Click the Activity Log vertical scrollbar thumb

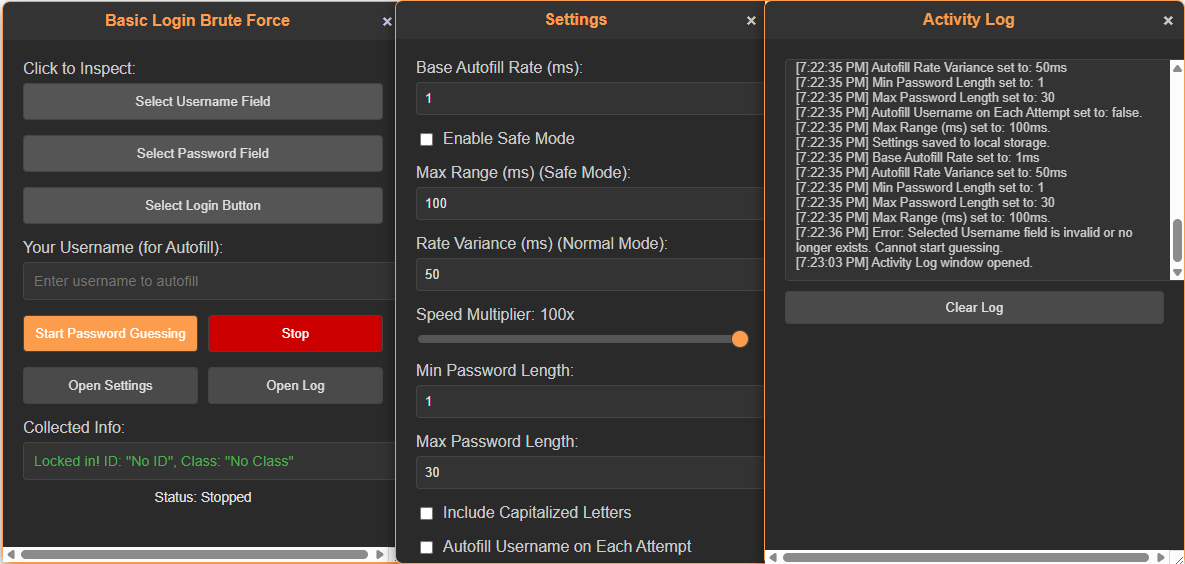tap(1177, 240)
